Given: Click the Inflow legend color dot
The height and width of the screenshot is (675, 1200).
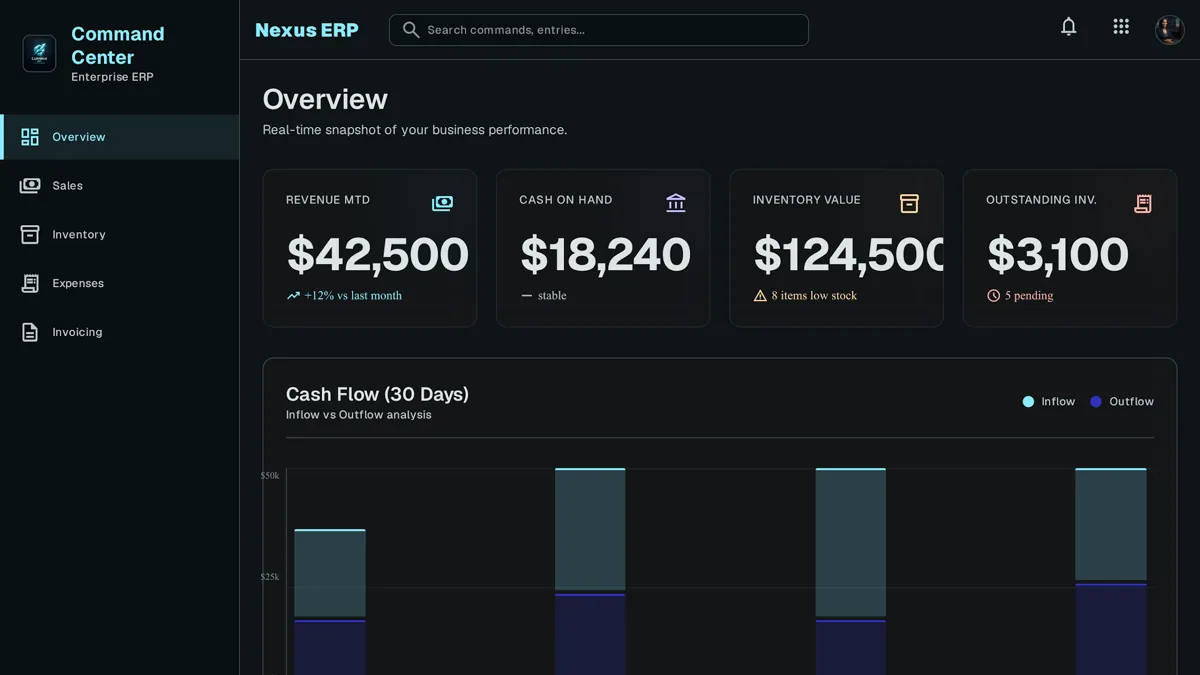Looking at the screenshot, I should pos(1028,402).
